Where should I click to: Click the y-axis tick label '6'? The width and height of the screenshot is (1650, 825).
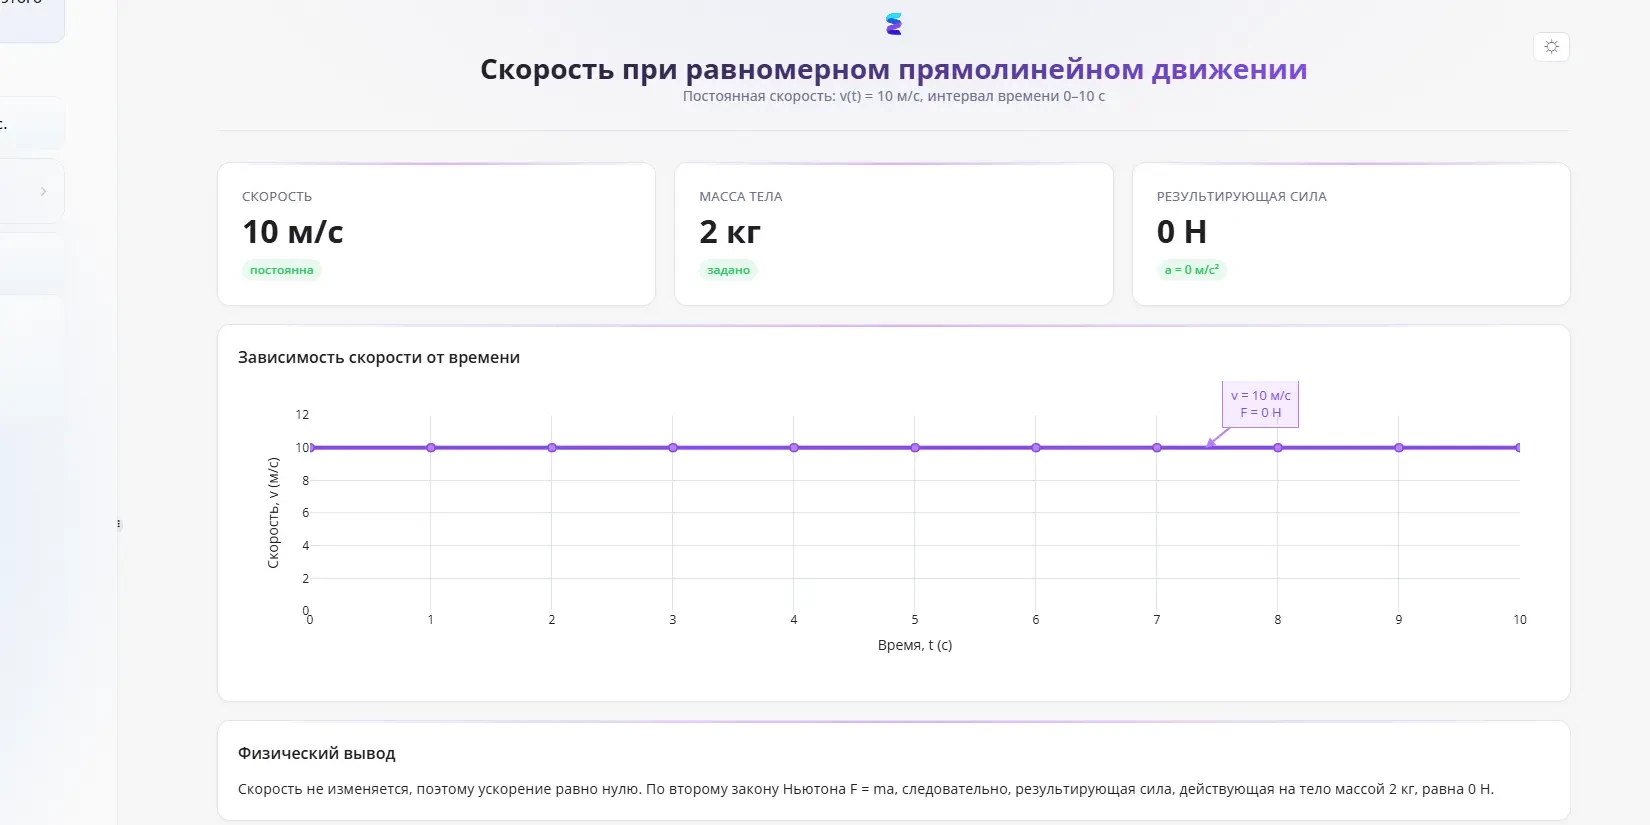(x=306, y=513)
